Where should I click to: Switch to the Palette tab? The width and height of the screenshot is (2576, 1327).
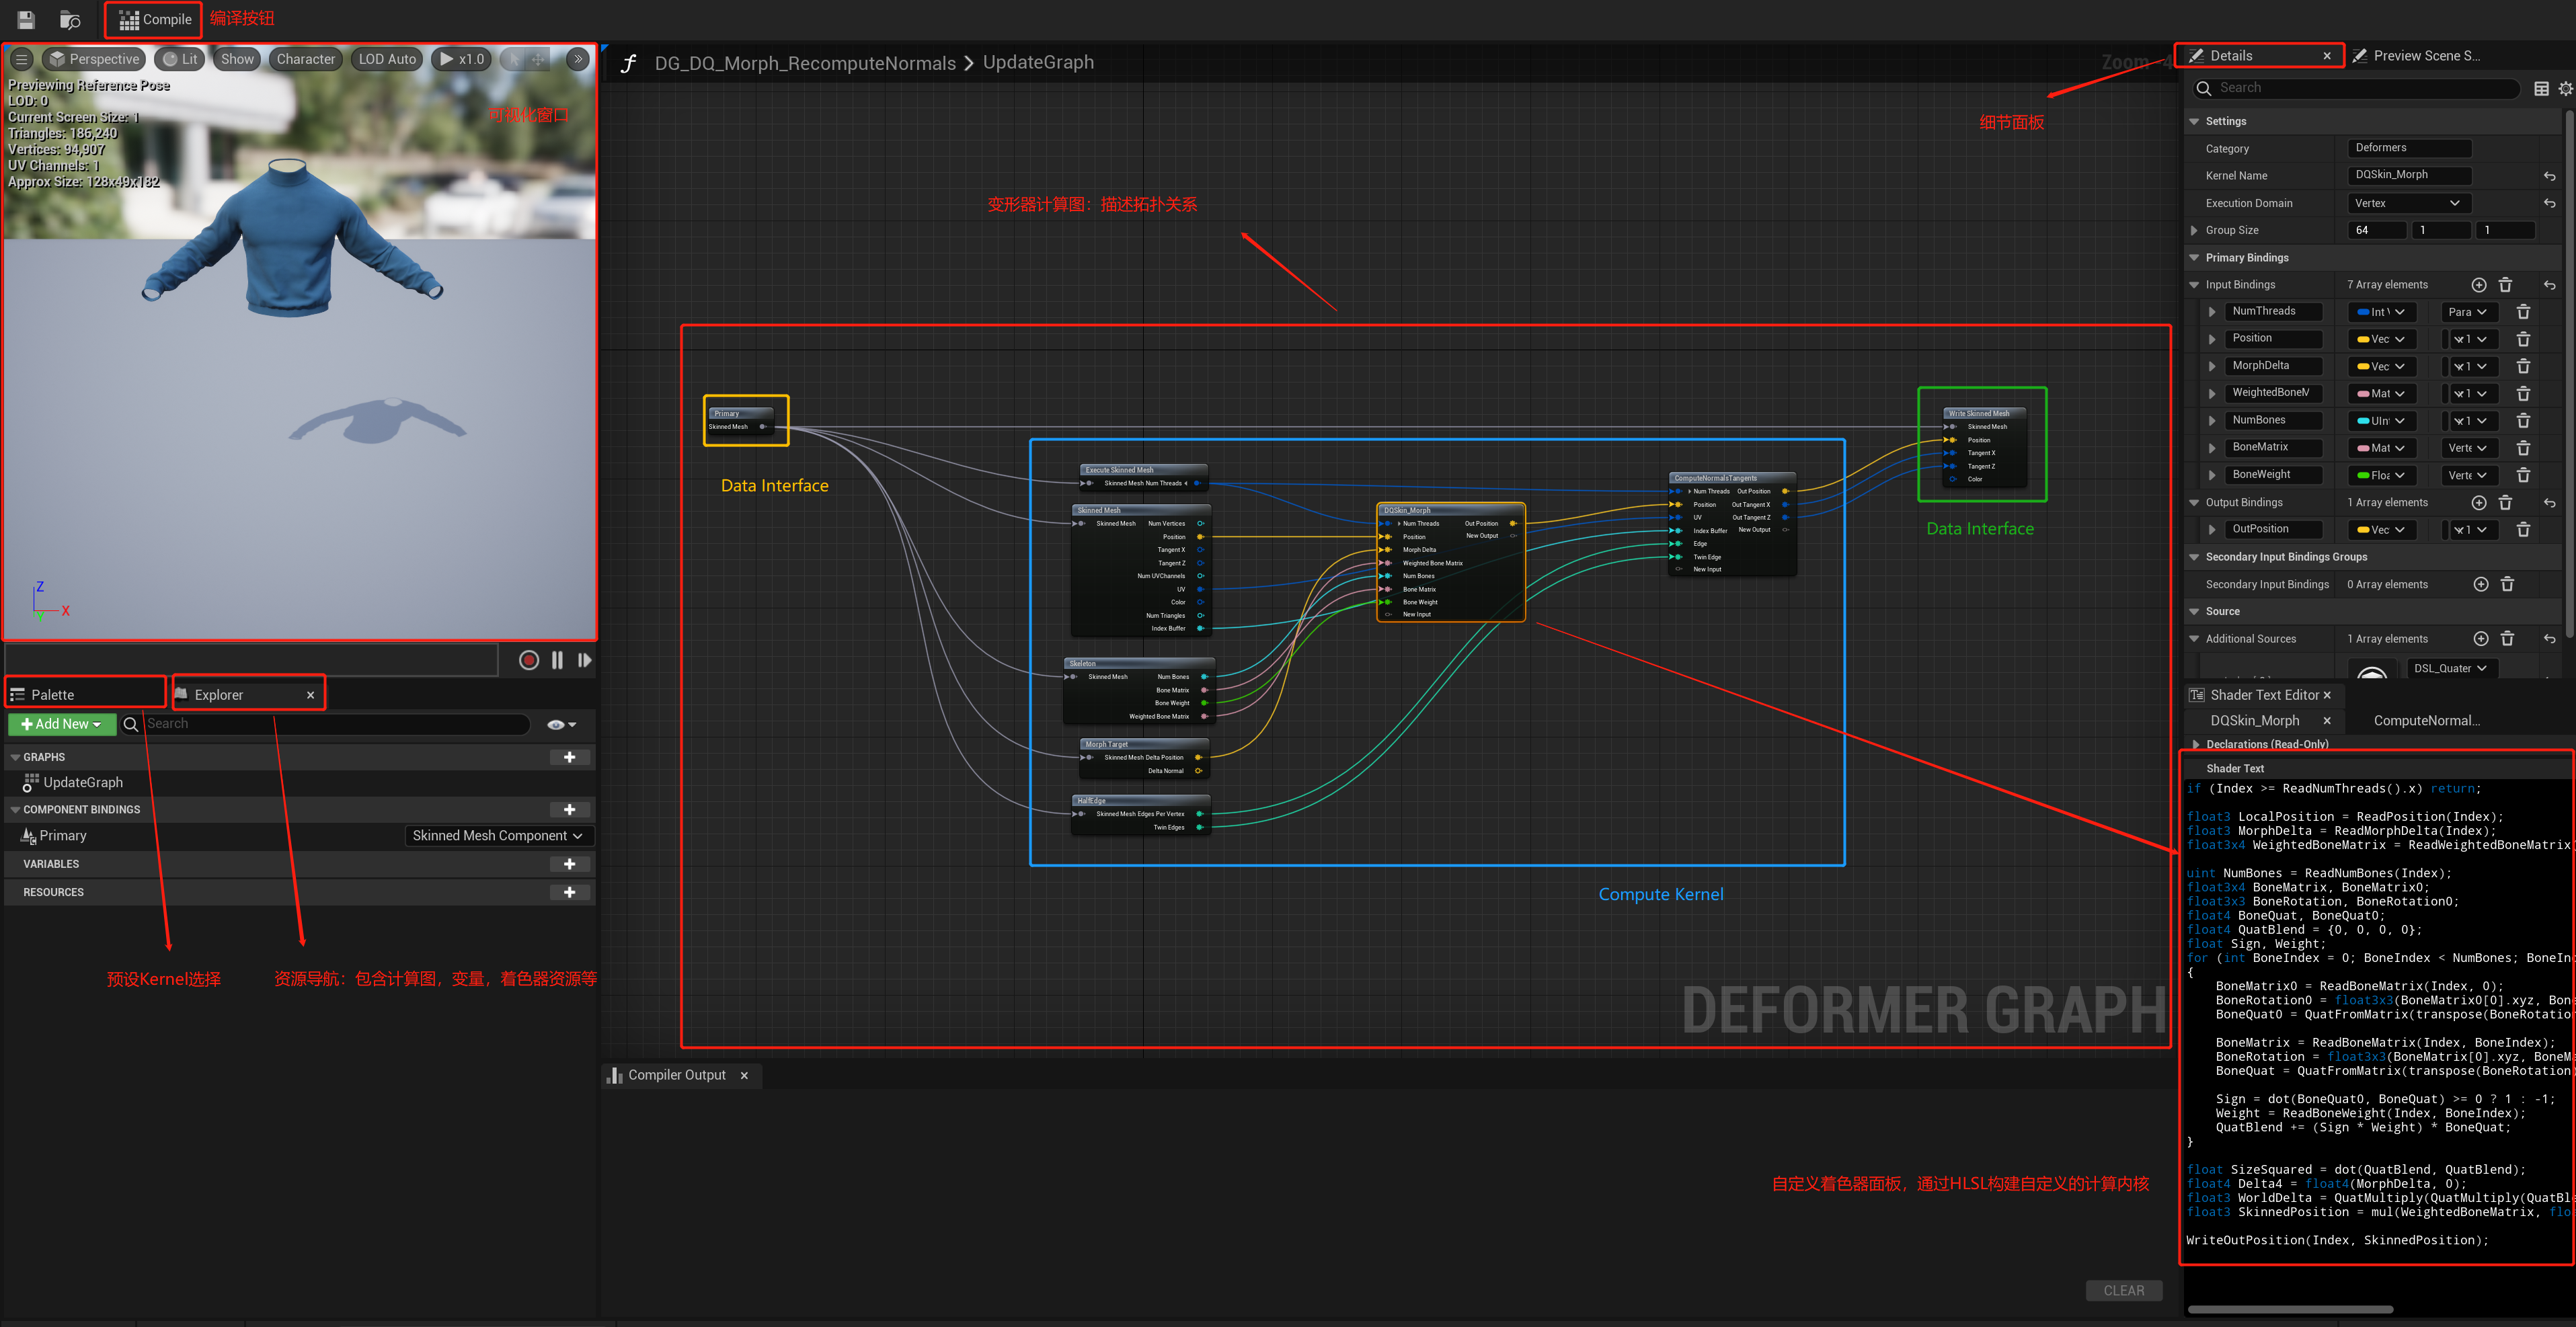[53, 694]
